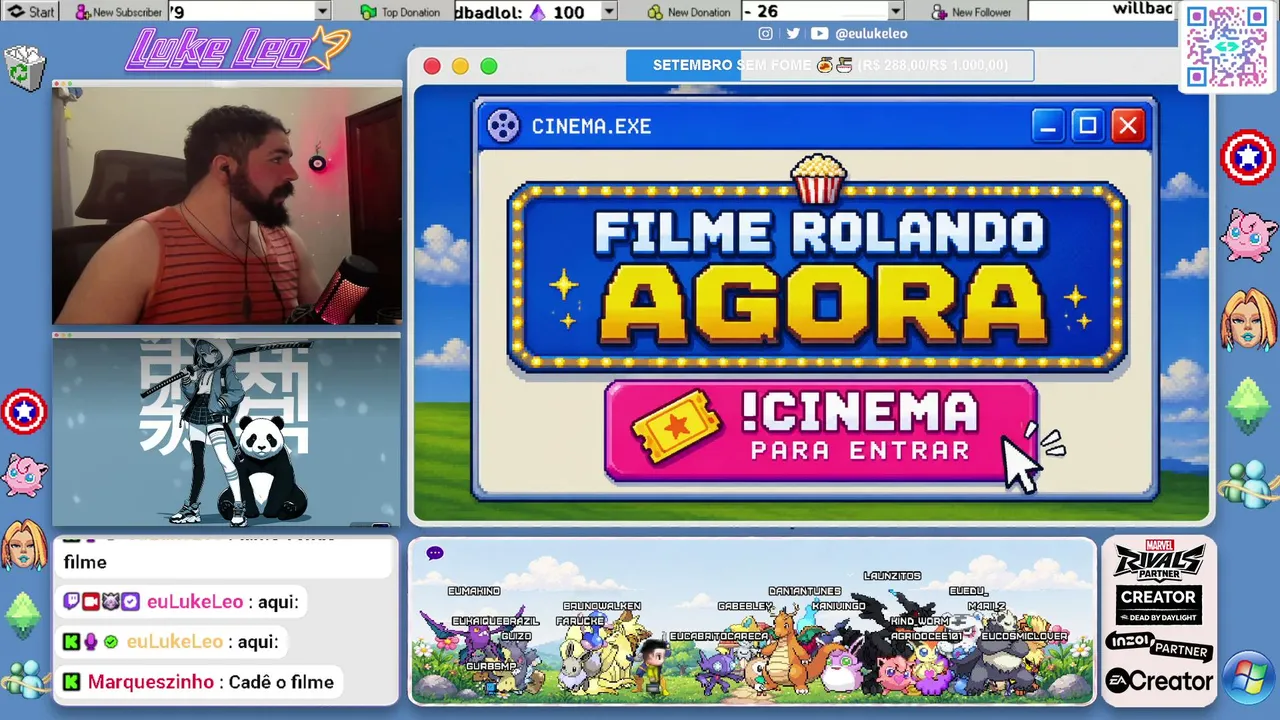
Task: Click the Twitch badge beside euLukeLeo
Action: 71,602
